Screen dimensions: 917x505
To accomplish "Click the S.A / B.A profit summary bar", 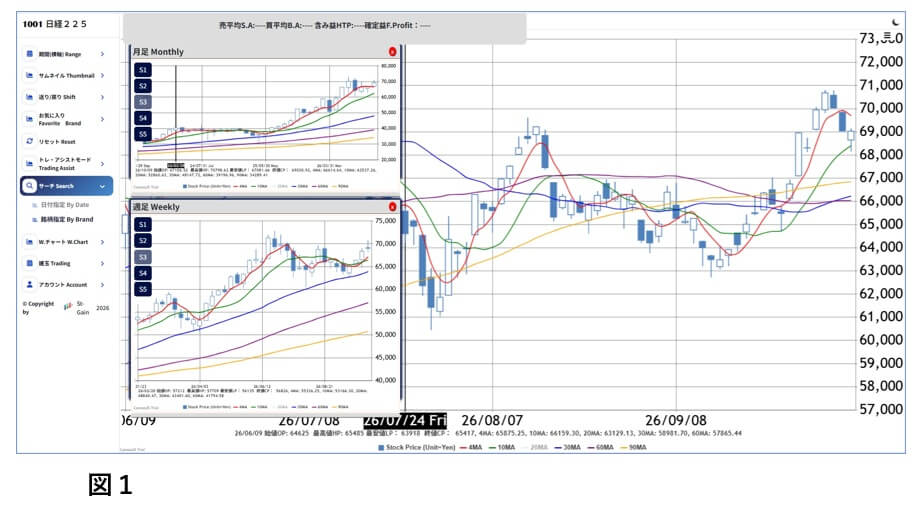I will (324, 27).
